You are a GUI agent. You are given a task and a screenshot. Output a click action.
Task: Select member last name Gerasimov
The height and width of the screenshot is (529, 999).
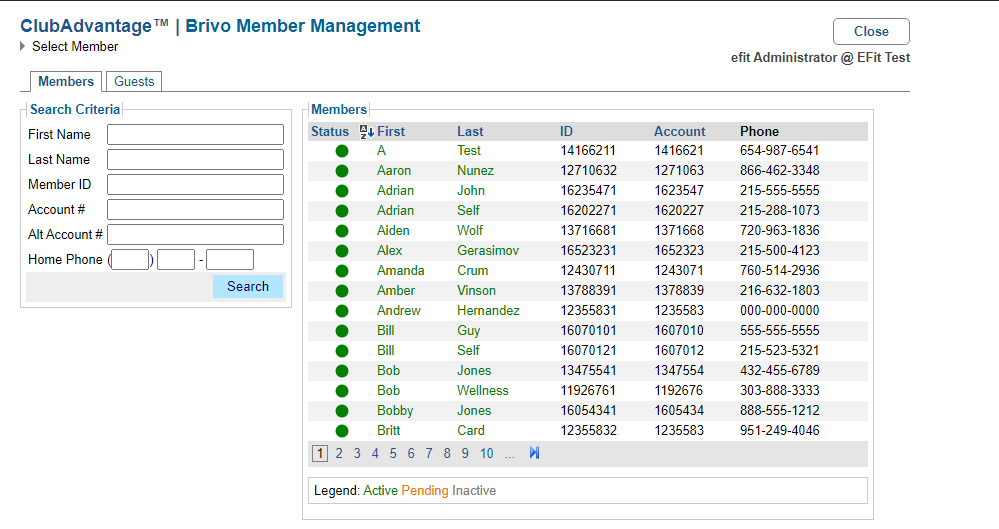[488, 250]
